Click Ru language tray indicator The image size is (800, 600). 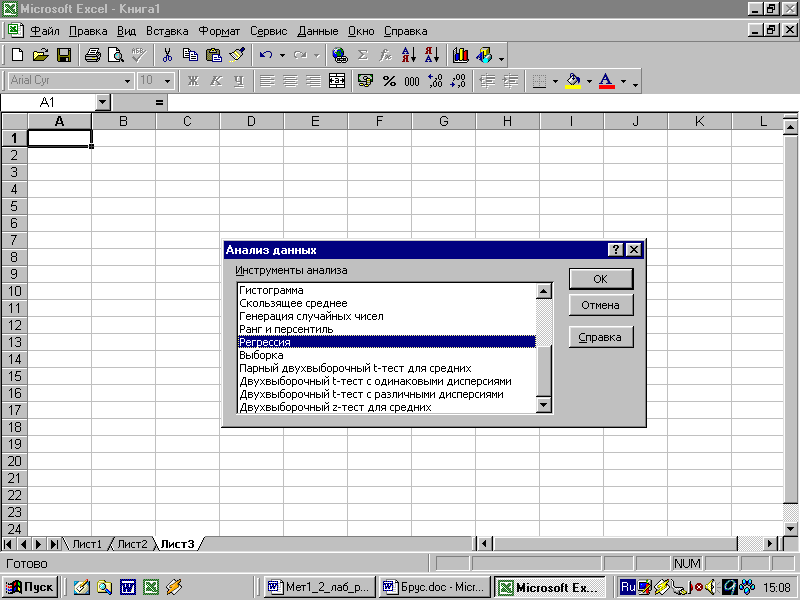click(628, 587)
